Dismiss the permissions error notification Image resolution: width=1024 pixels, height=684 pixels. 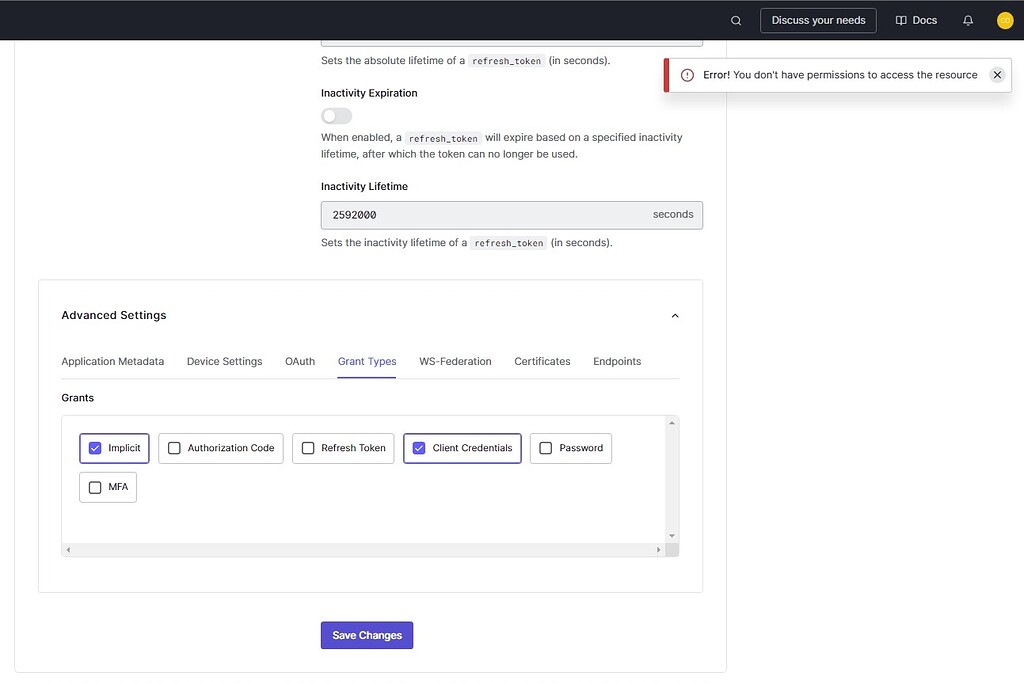(x=997, y=74)
